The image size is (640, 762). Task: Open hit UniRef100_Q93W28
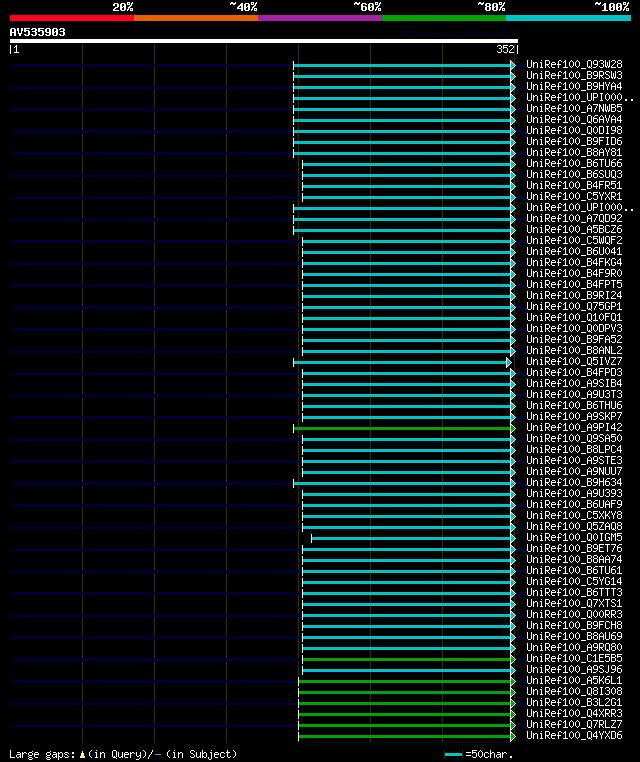(x=574, y=65)
